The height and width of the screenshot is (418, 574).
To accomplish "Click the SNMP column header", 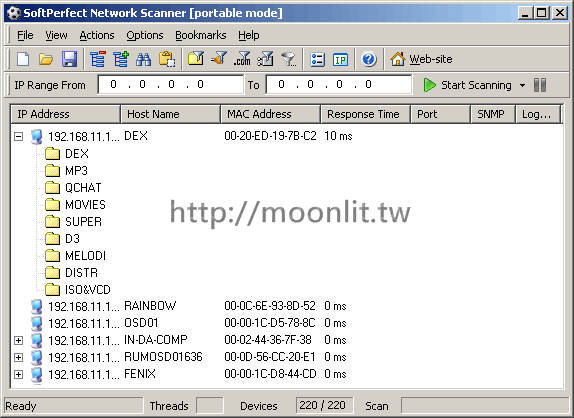I will pos(493,114).
